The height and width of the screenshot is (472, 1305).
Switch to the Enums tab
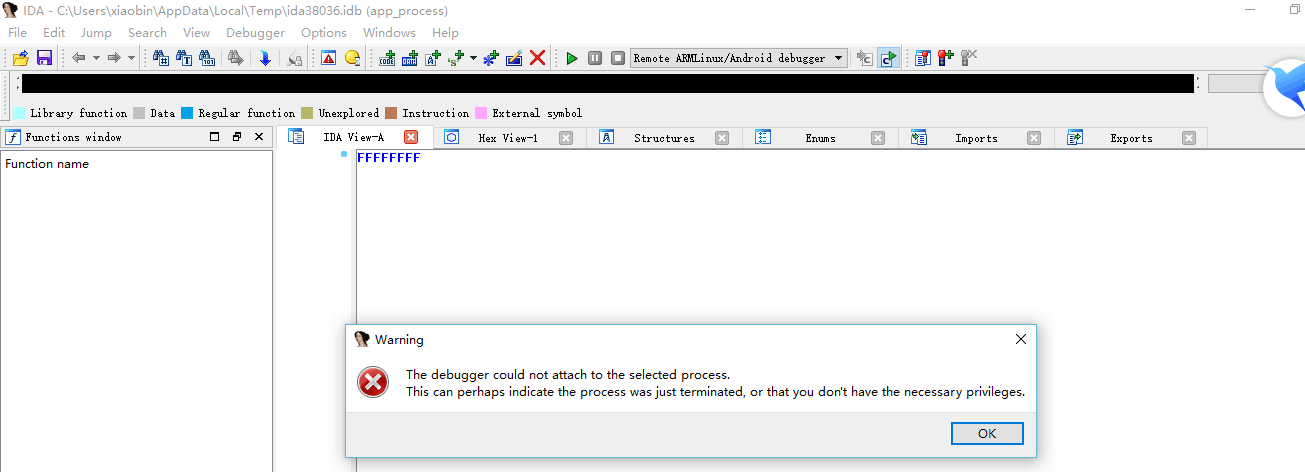point(820,138)
